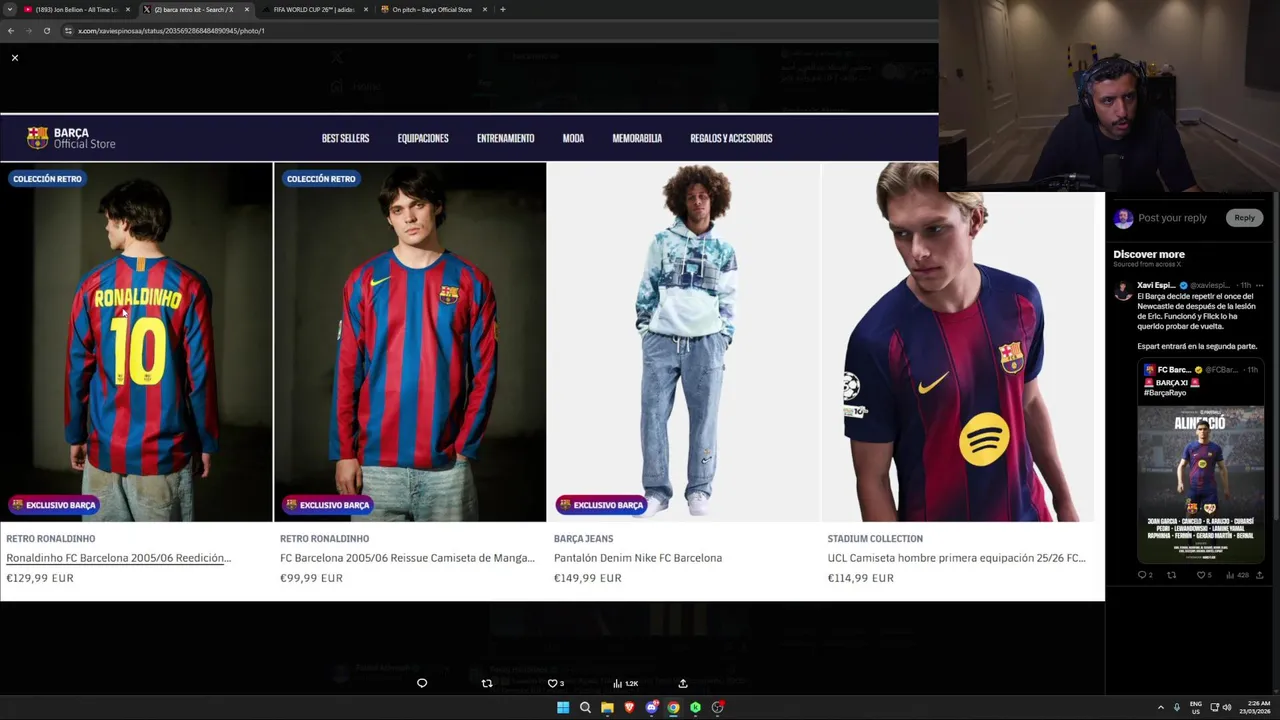Open Brave browser from the taskbar

coord(629,708)
